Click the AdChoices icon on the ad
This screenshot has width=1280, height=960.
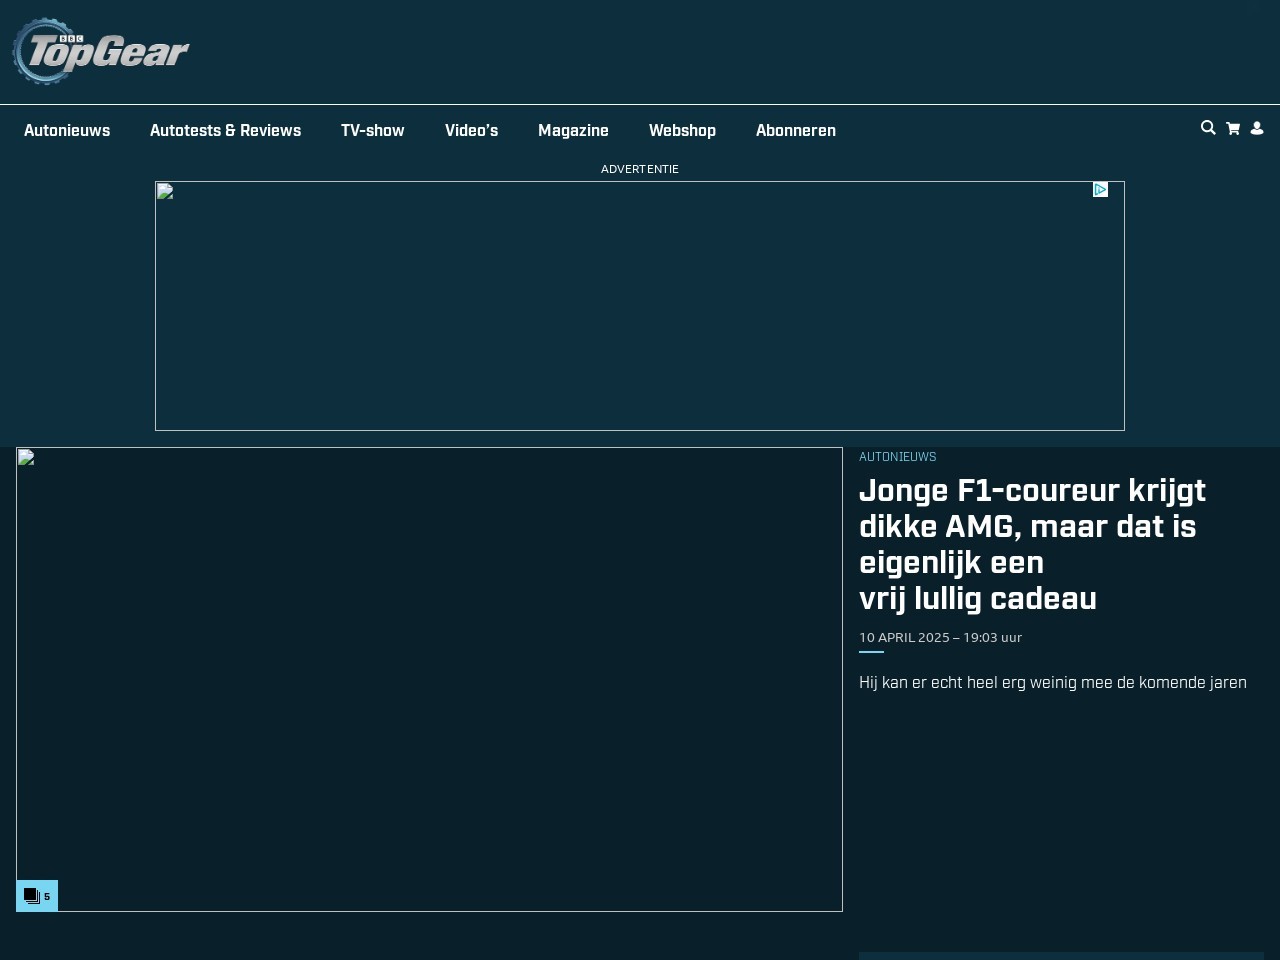click(x=1100, y=190)
